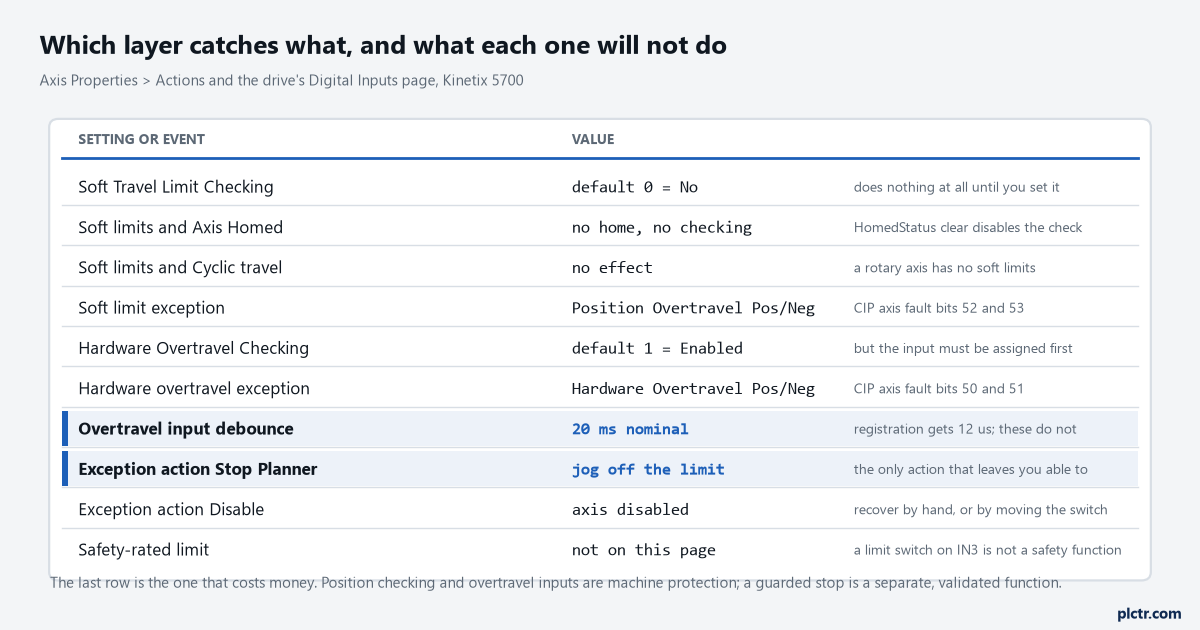Click the value 'not on this page'
Screen dimensions: 1200x630
click(x=644, y=549)
